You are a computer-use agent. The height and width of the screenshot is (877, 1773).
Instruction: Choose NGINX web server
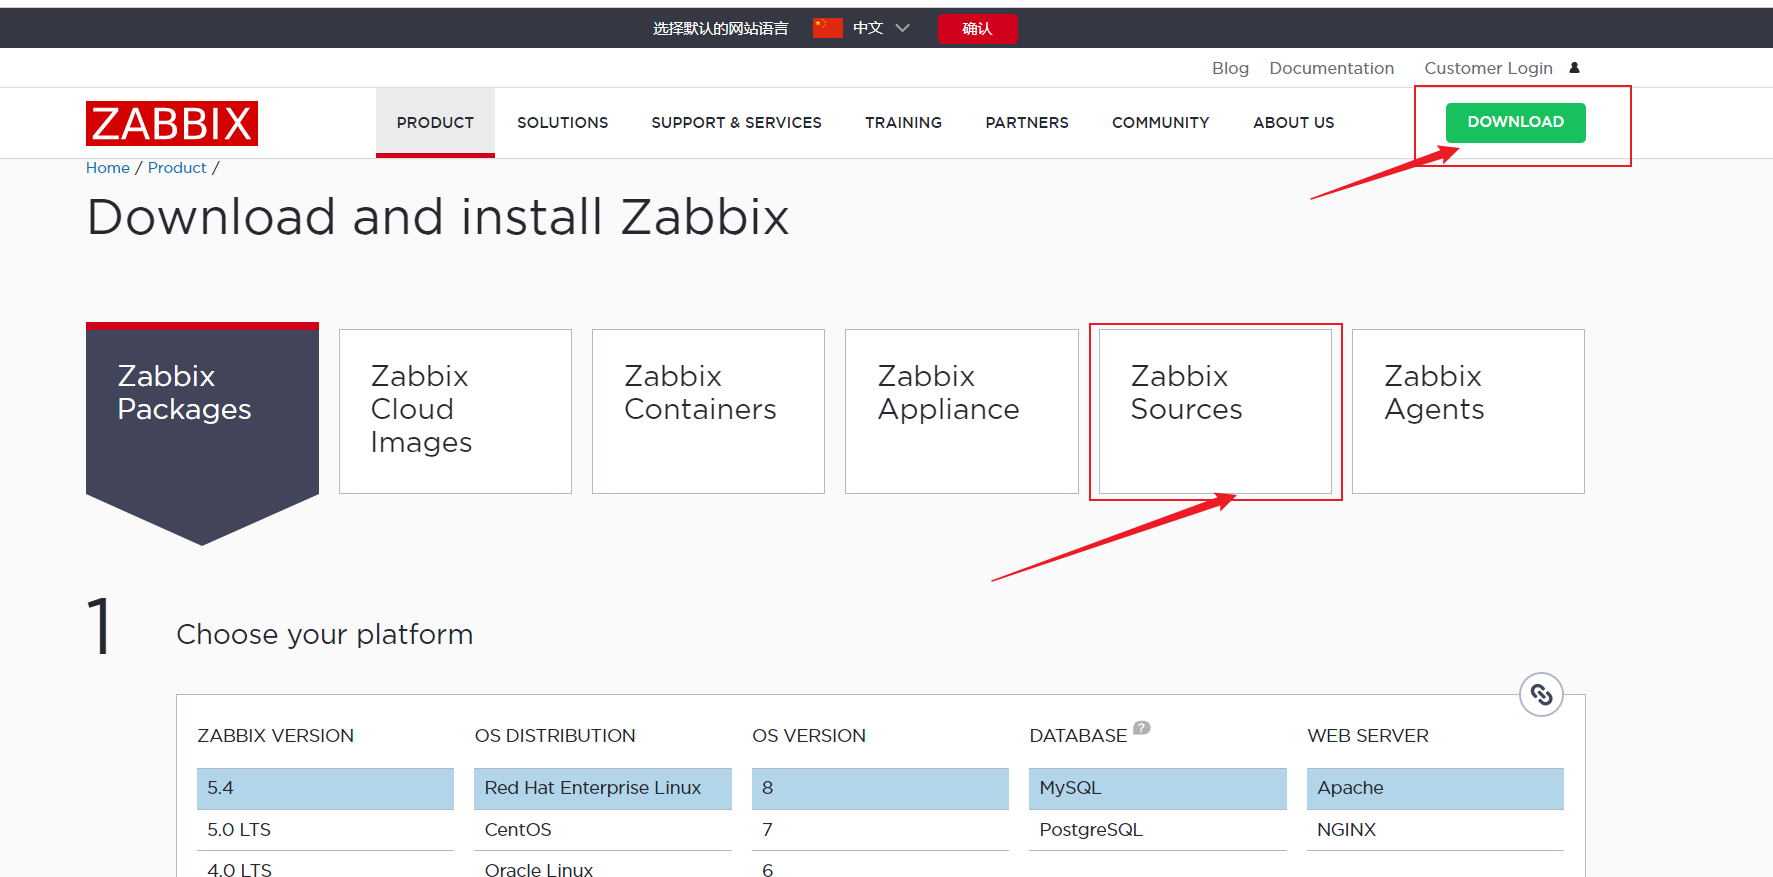1435,830
